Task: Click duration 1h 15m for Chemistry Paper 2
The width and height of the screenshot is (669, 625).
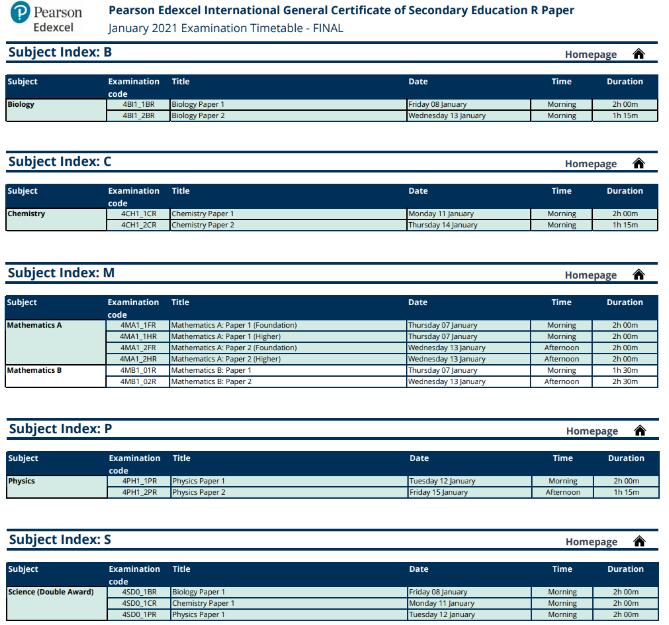Action: [x=625, y=225]
